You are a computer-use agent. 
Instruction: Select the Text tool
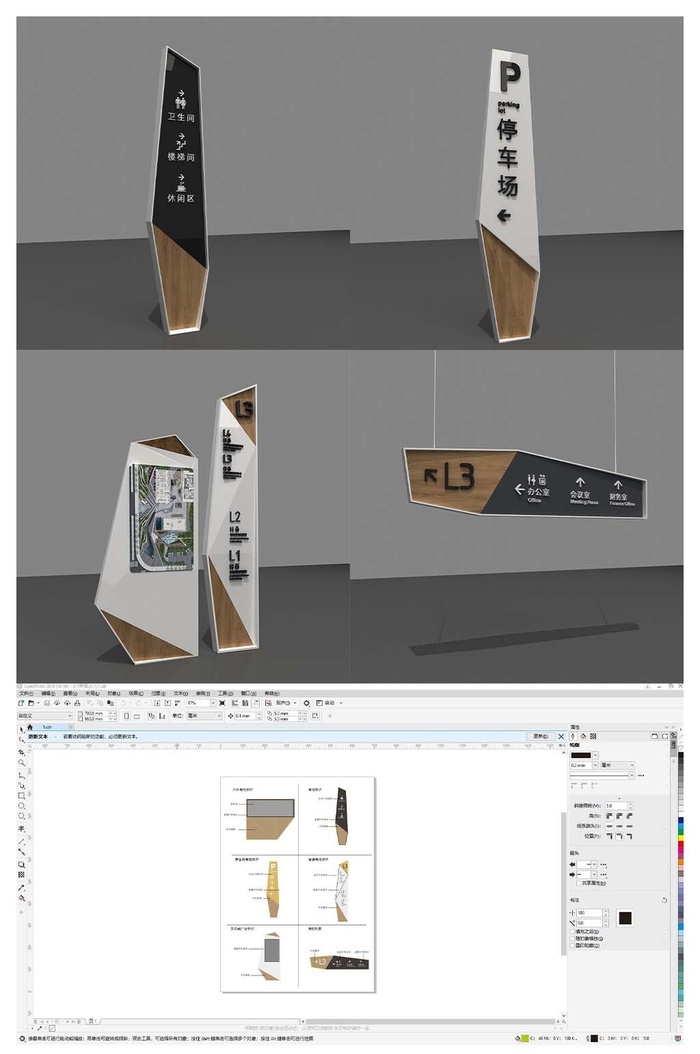coord(22,829)
